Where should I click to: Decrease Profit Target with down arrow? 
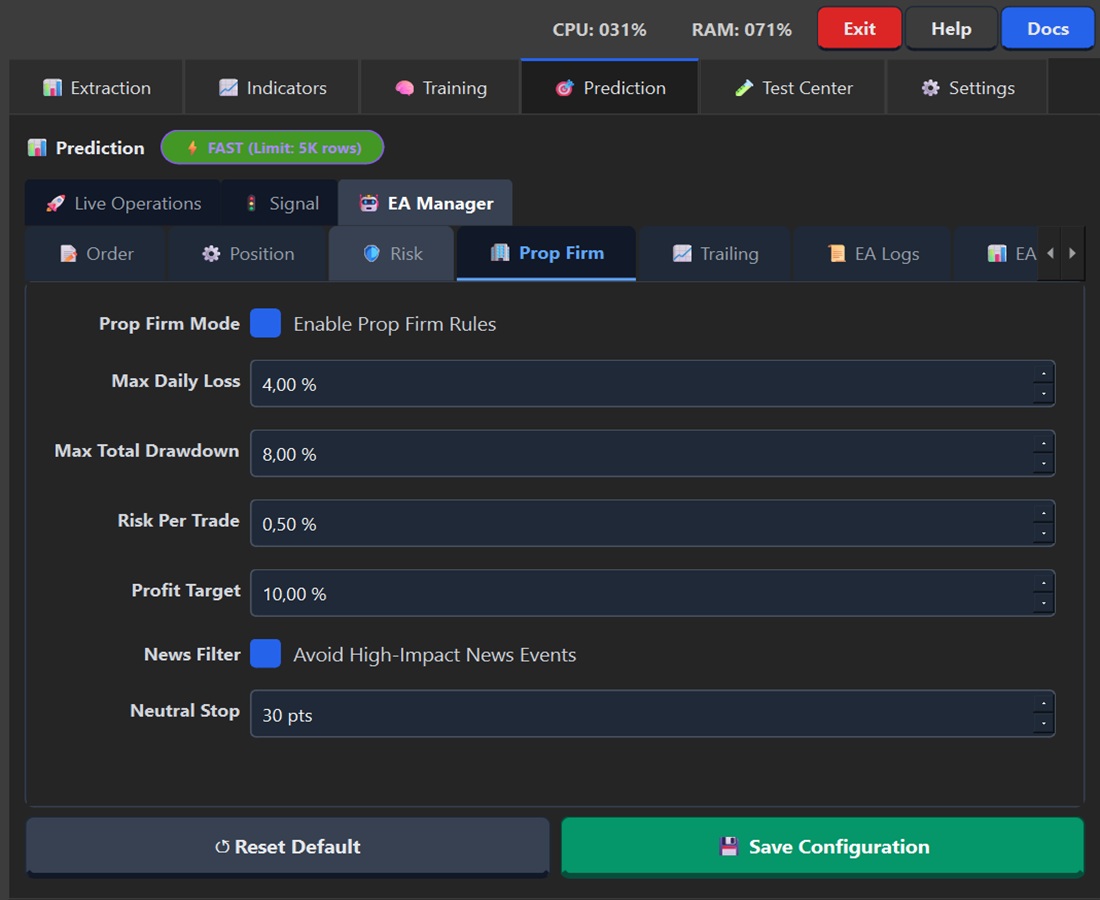(x=1043, y=603)
